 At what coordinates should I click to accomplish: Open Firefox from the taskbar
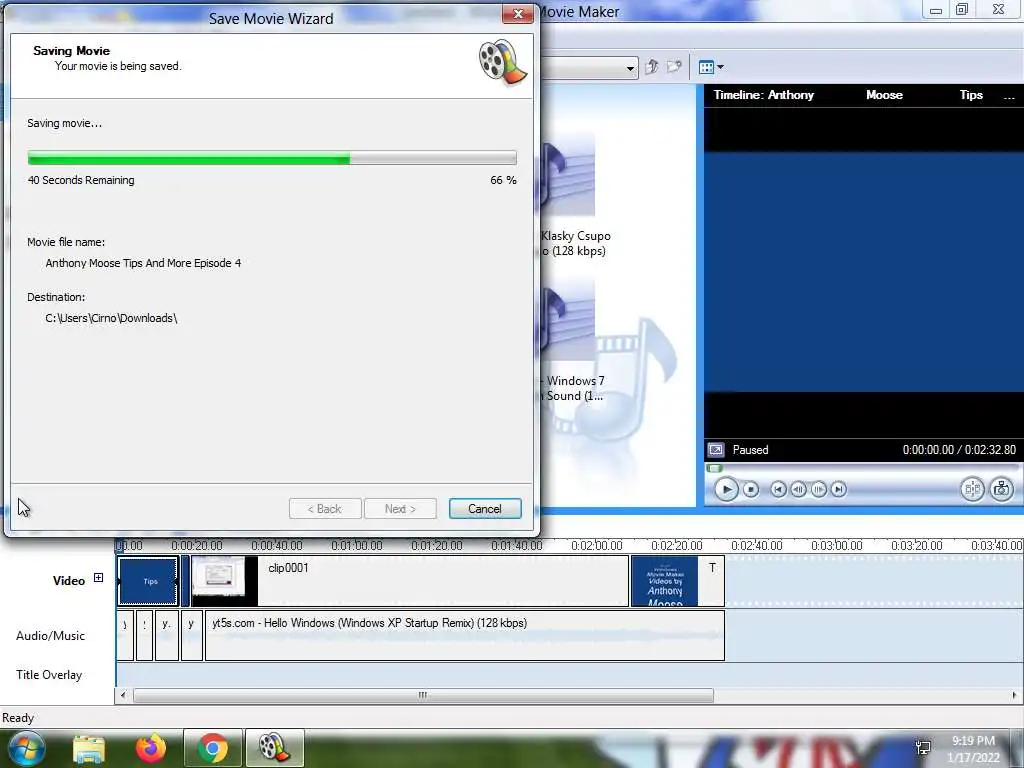tap(151, 748)
